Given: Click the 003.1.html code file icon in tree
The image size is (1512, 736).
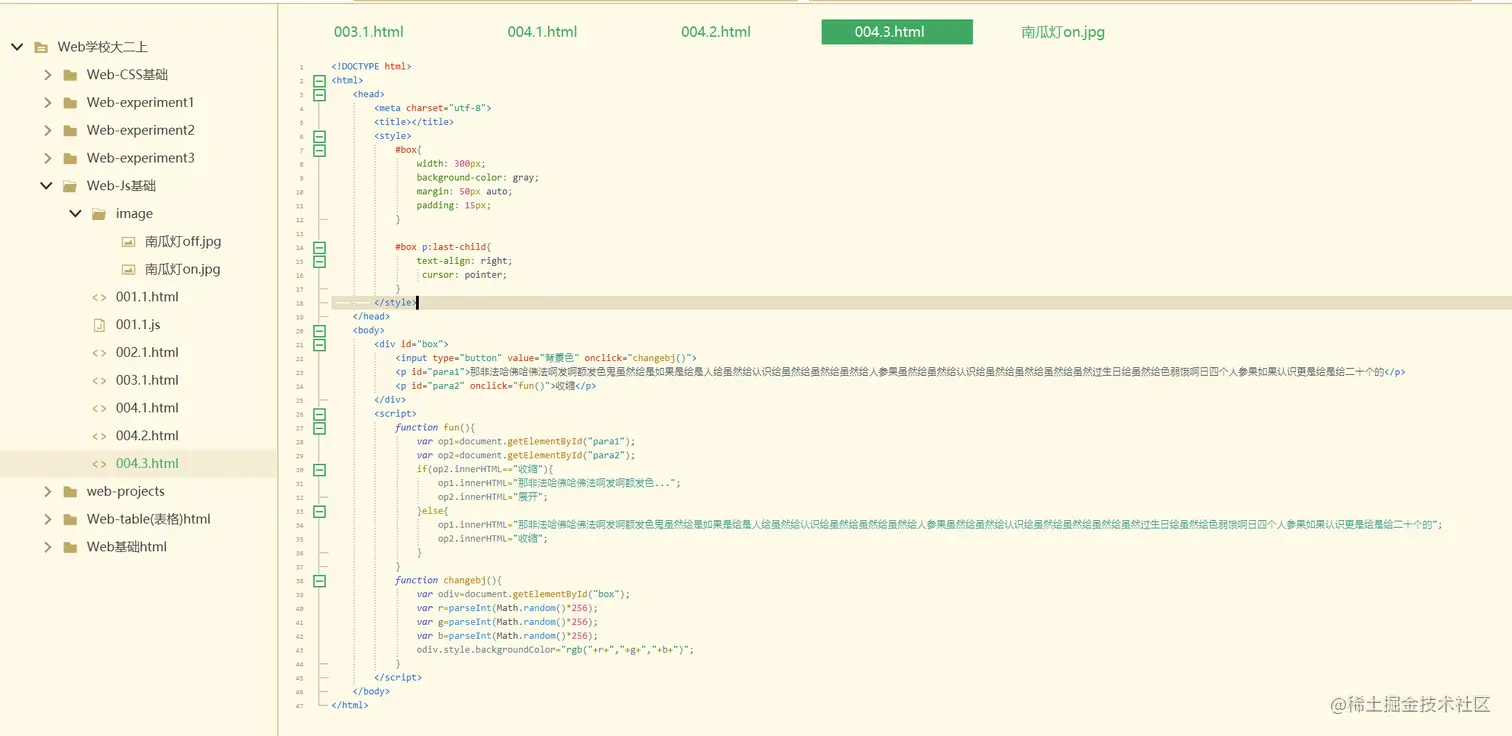Looking at the screenshot, I should 99,380.
